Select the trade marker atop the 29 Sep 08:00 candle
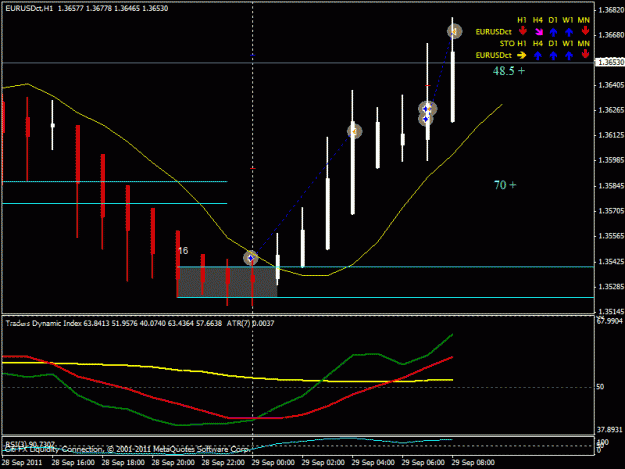This screenshot has height=469, width=625. (454, 31)
